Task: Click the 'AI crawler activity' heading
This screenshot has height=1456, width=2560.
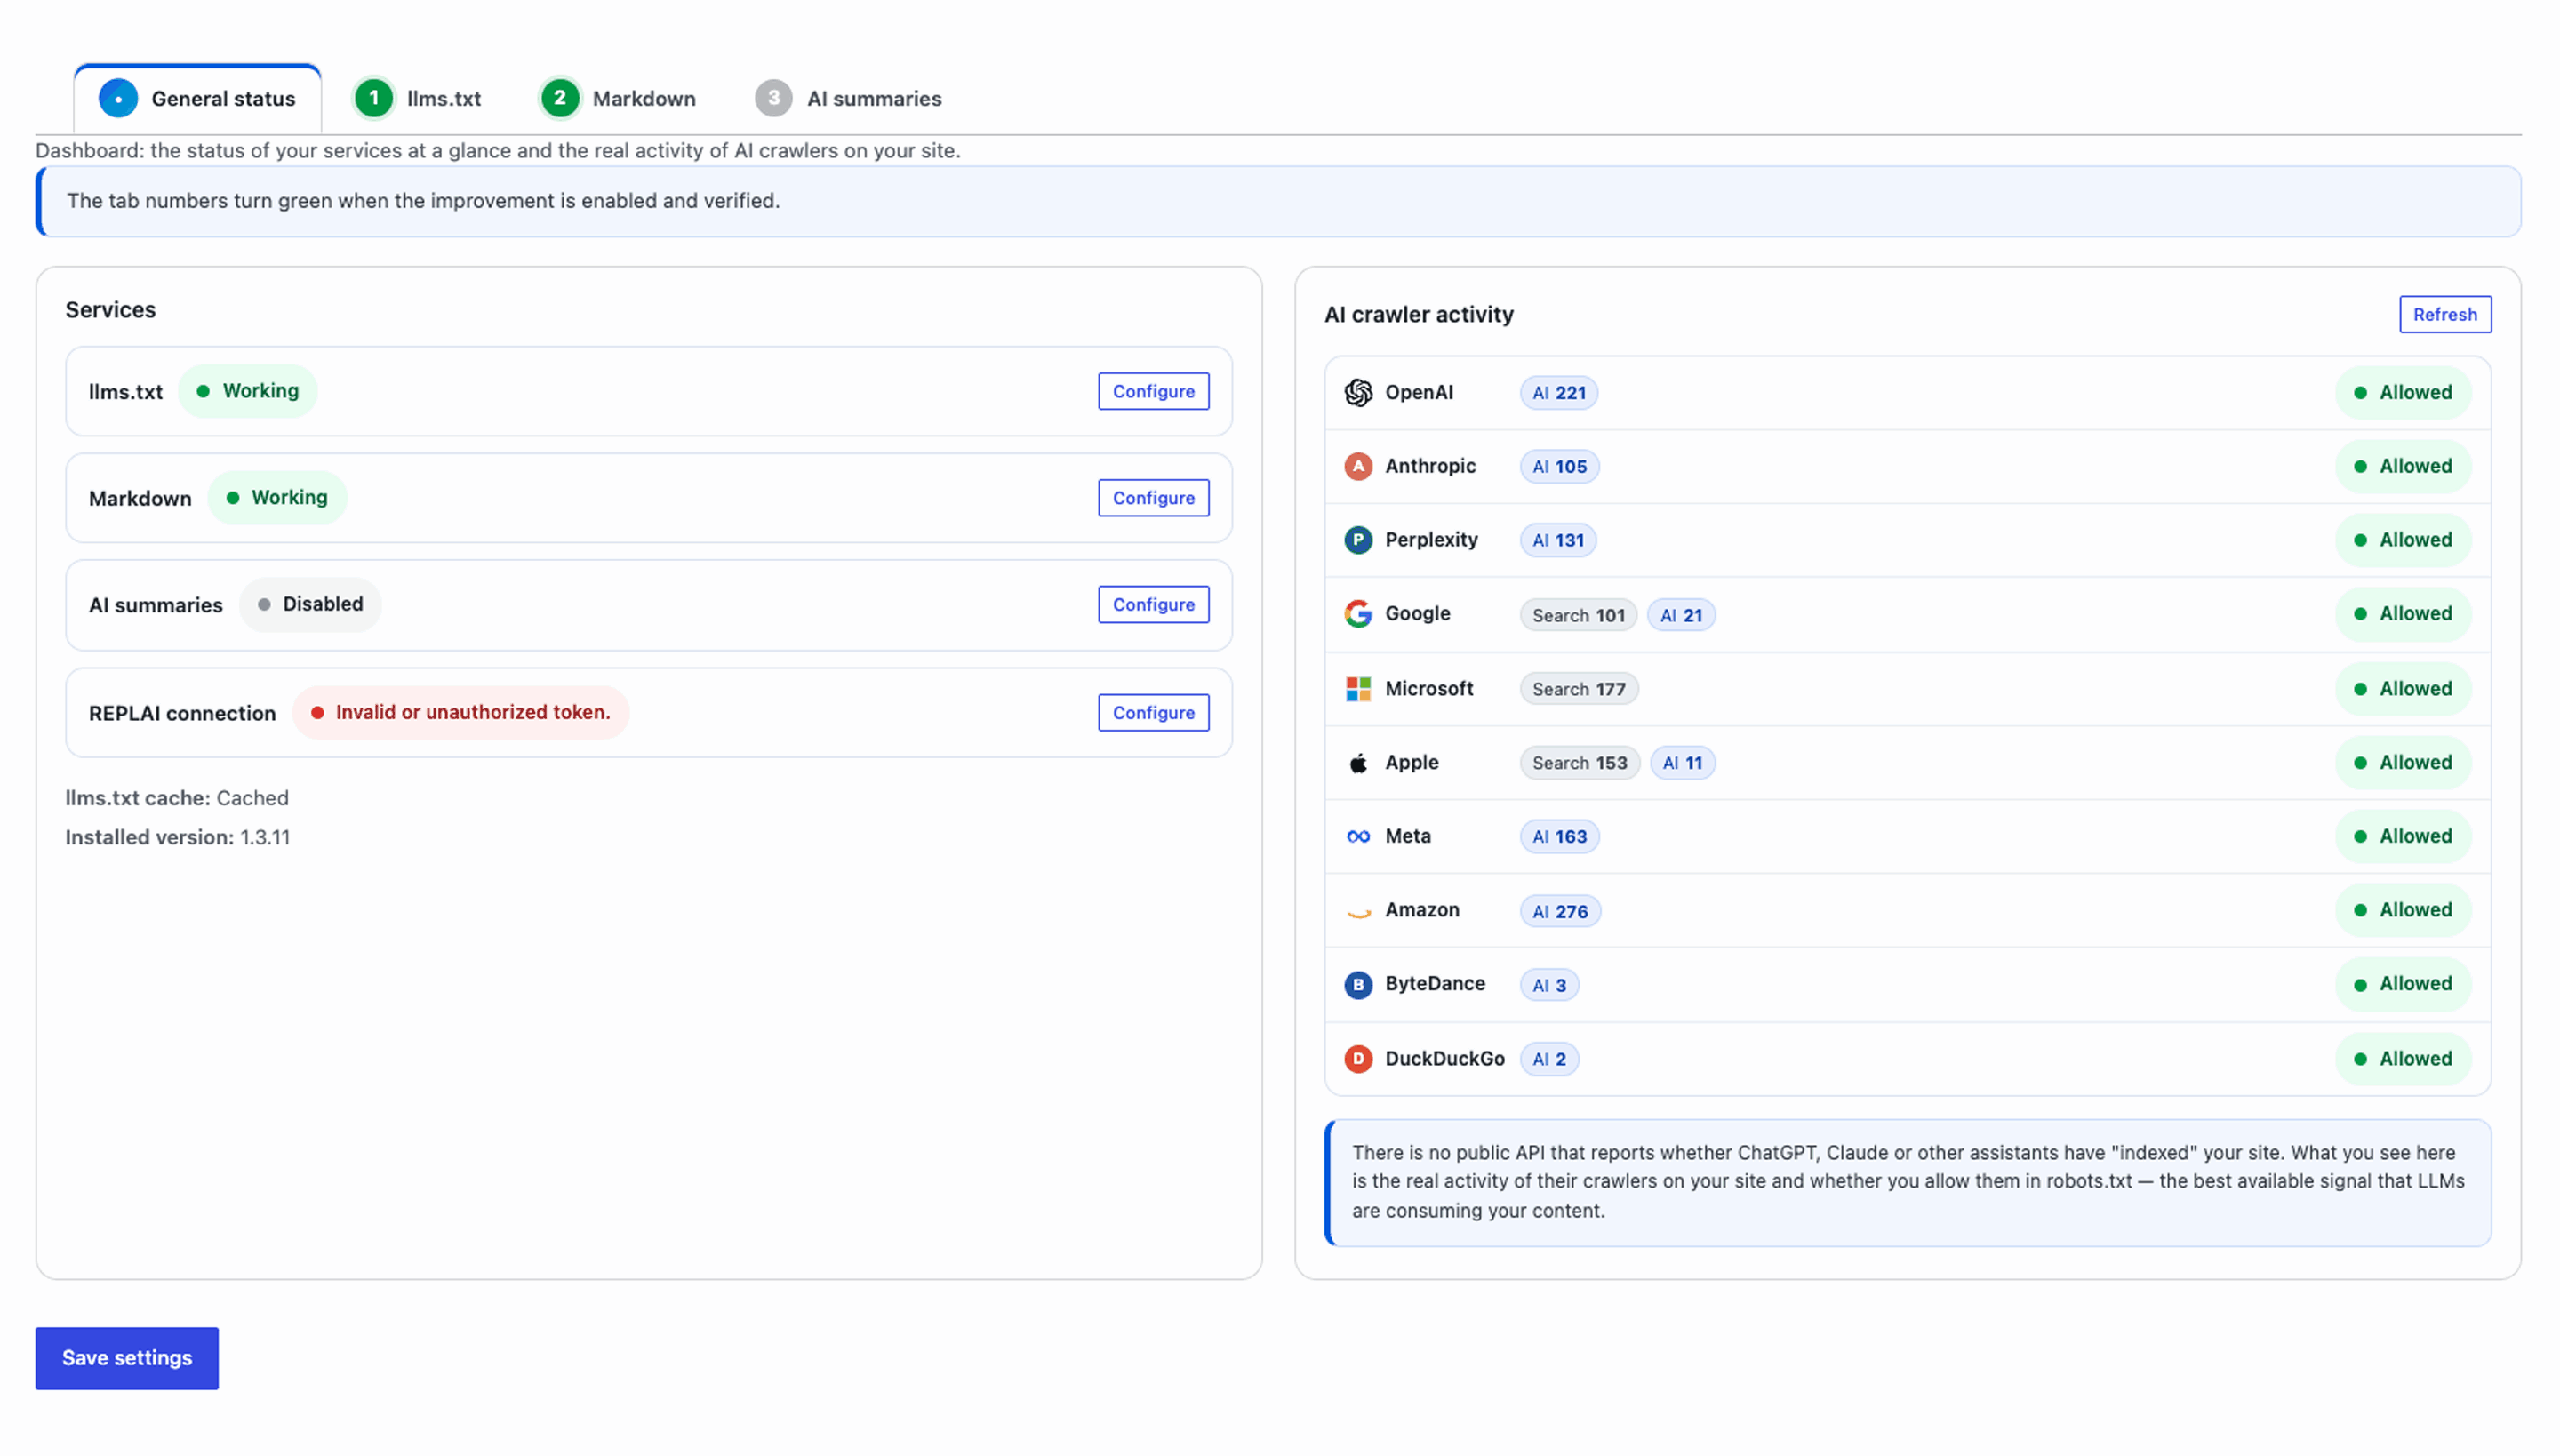Action: point(1418,315)
